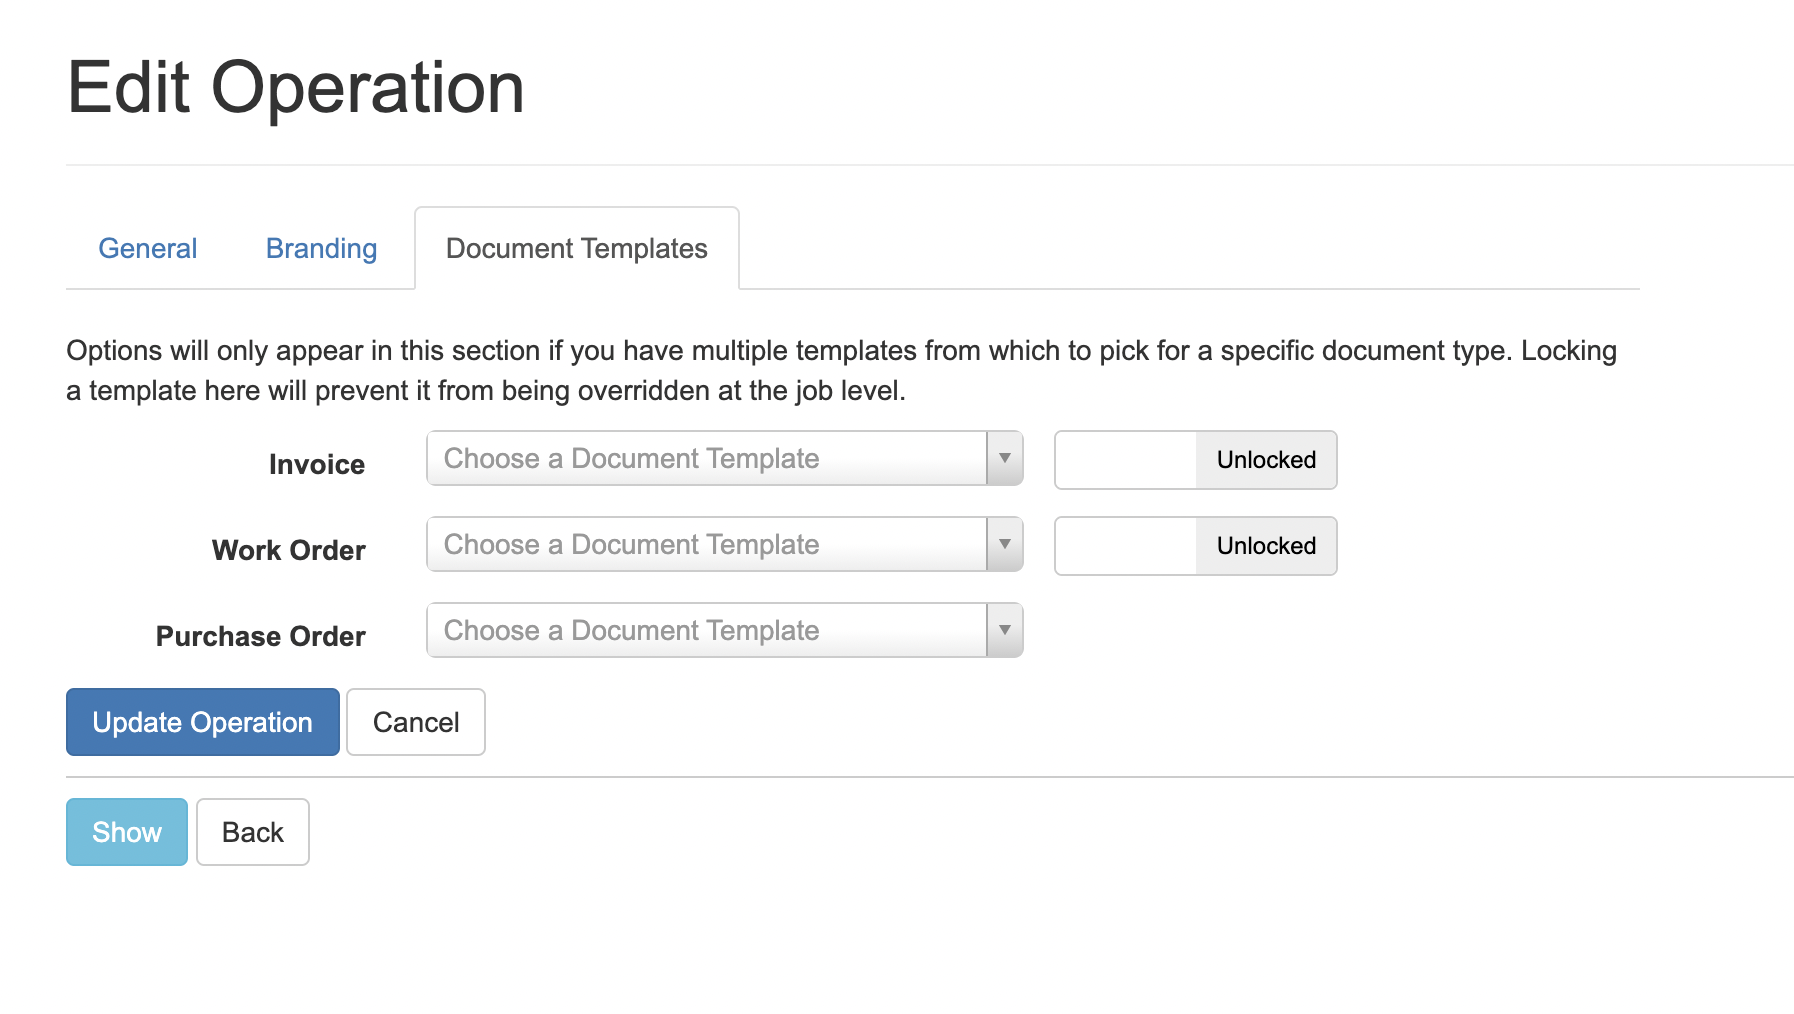This screenshot has width=1794, height=1014.
Task: Toggle the Invoice template Unlocked switch
Action: 1195,460
